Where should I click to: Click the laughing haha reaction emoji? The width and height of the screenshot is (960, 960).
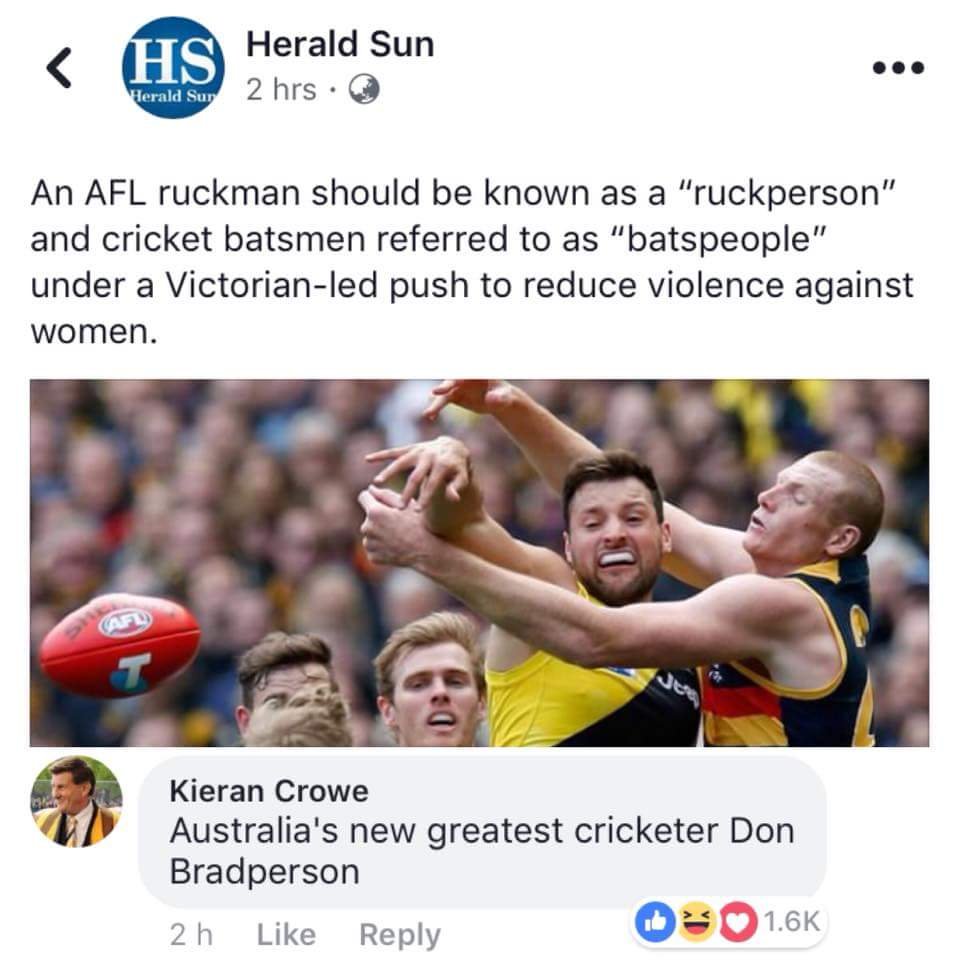tap(697, 920)
